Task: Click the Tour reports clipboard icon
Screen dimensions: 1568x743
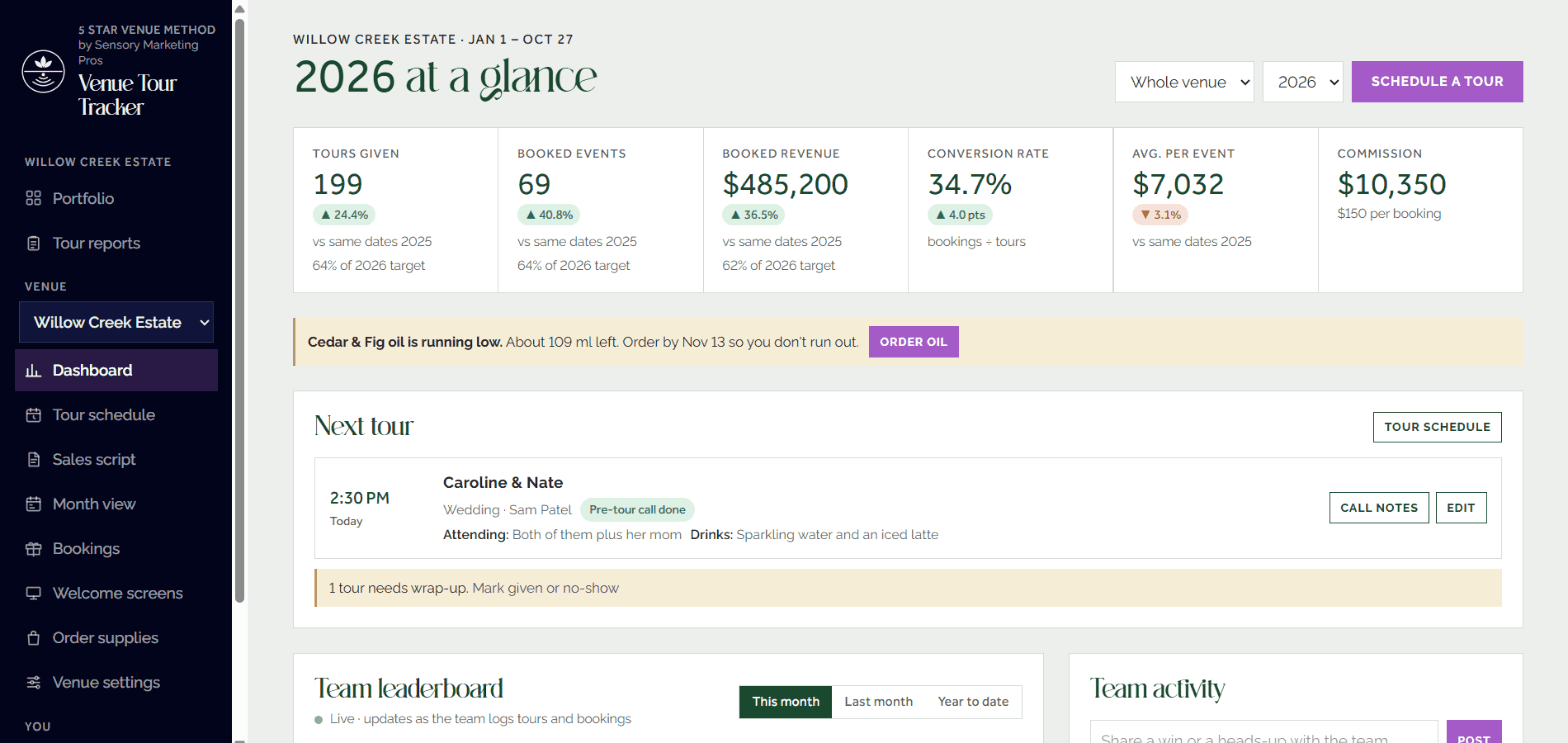Action: [33, 243]
